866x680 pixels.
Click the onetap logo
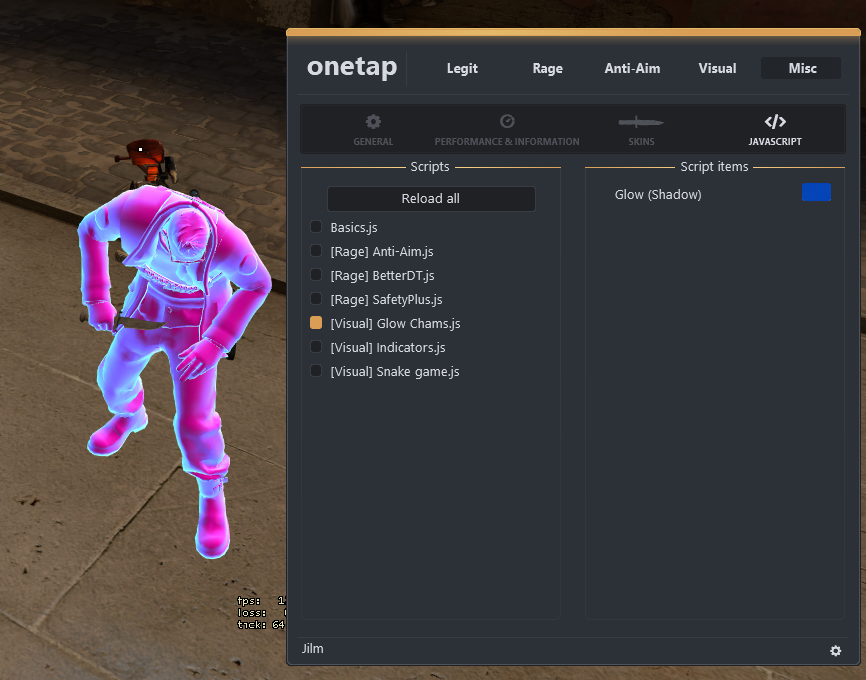(x=352, y=67)
